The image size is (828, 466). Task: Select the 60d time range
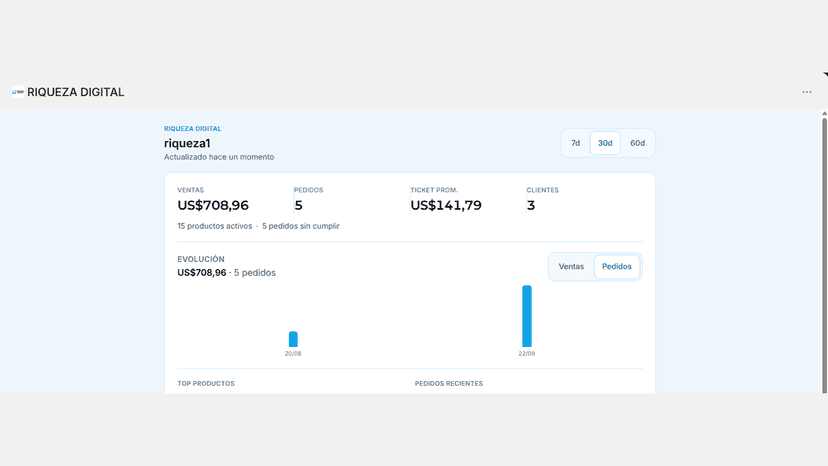point(637,143)
